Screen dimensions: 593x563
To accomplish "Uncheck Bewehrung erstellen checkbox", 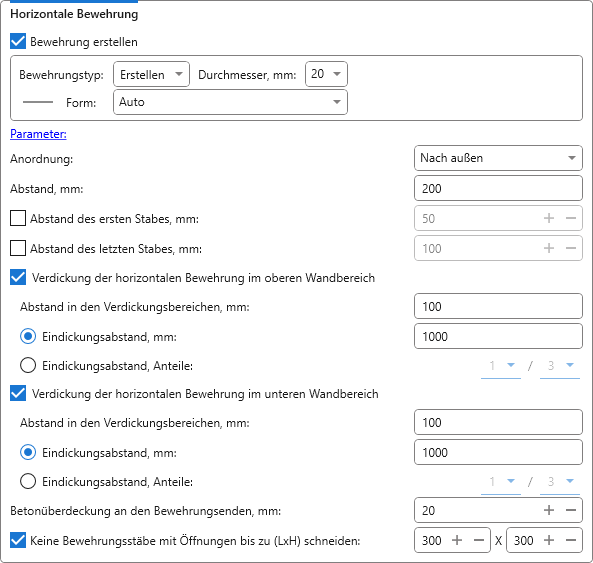I will click(18, 42).
